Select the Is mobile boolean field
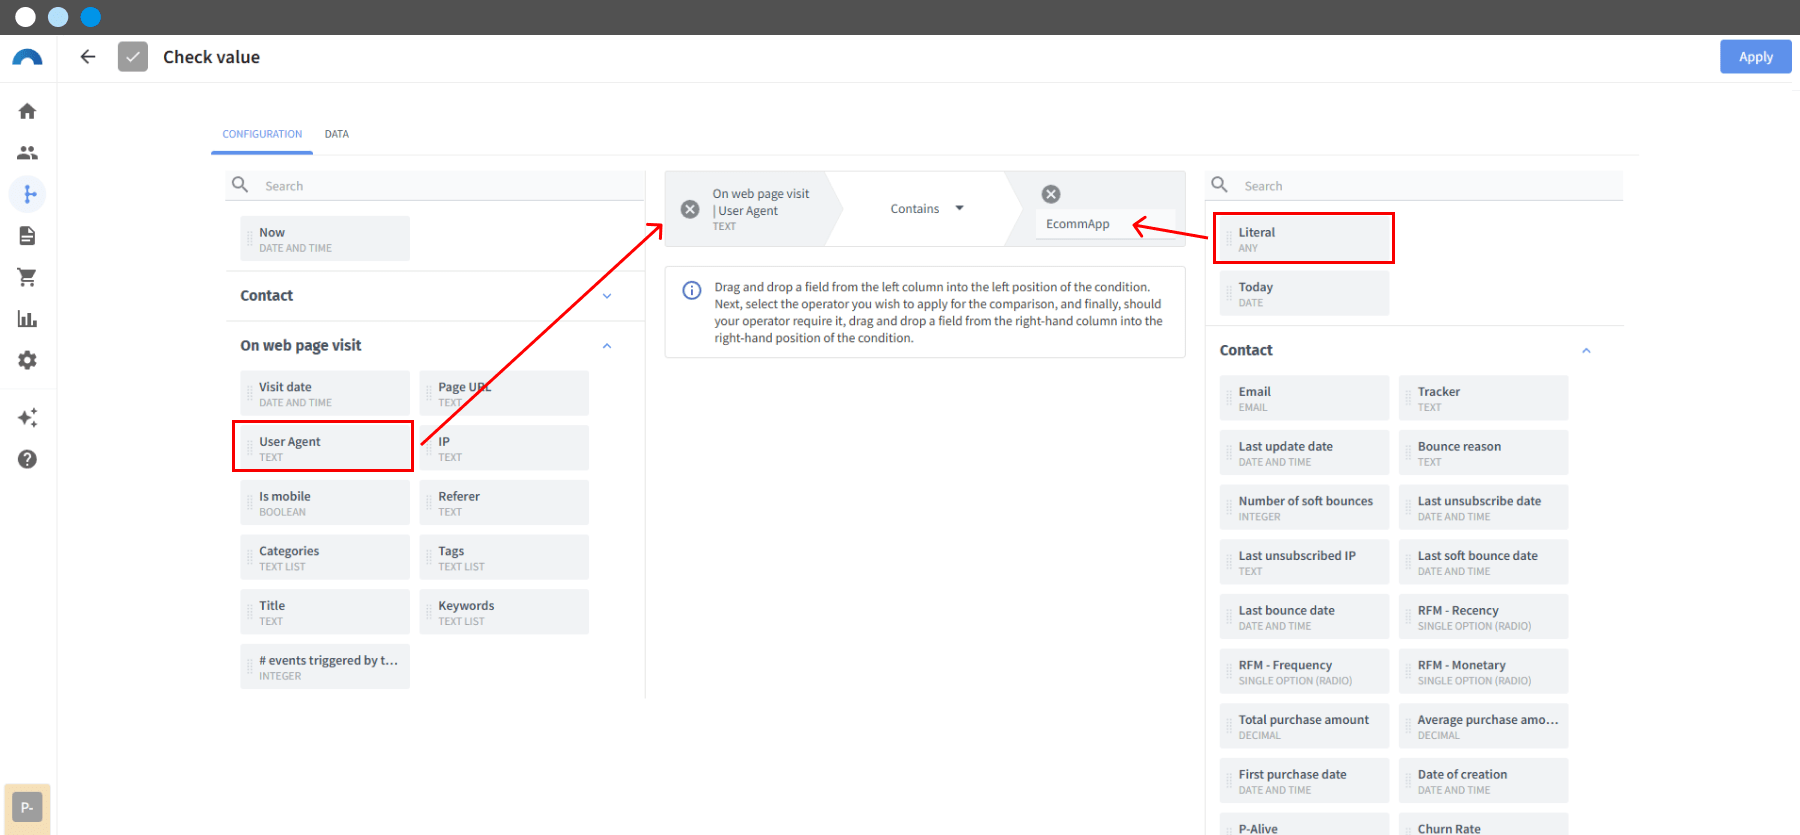 [x=325, y=503]
